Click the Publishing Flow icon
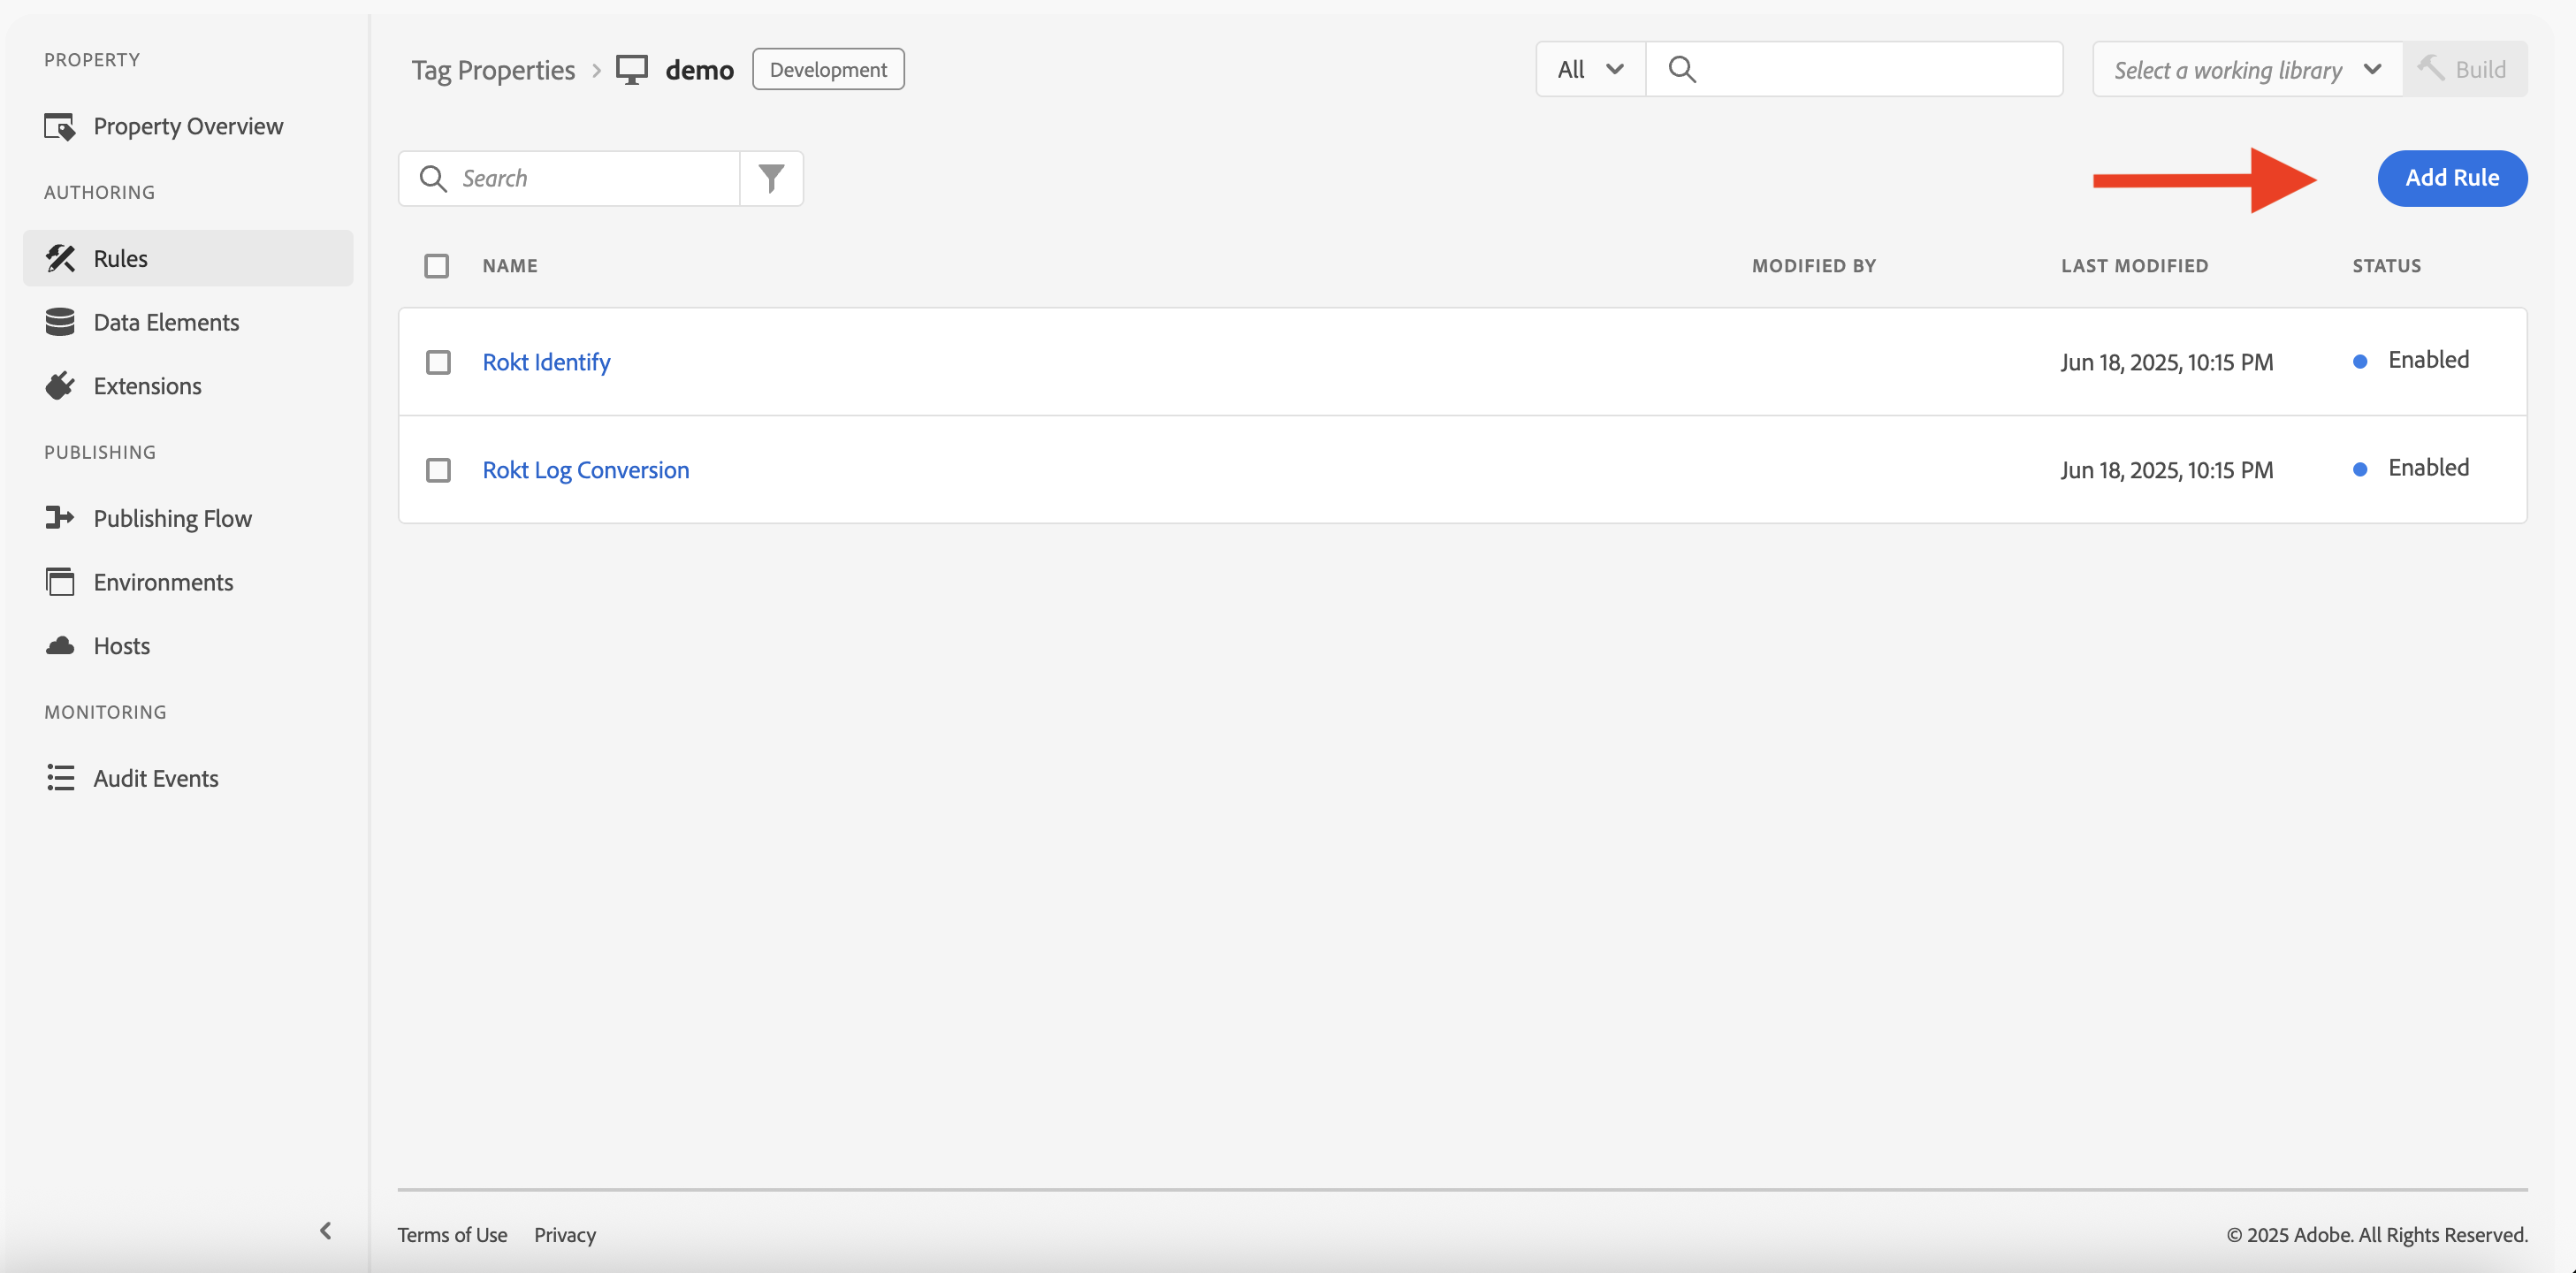Viewport: 2576px width, 1273px height. [x=60, y=518]
